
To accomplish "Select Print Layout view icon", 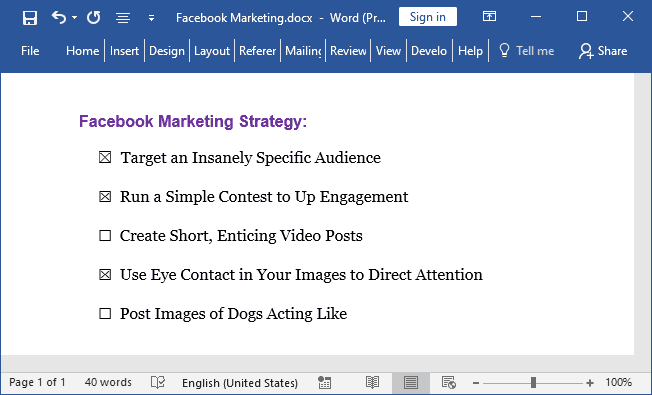I will click(x=411, y=382).
